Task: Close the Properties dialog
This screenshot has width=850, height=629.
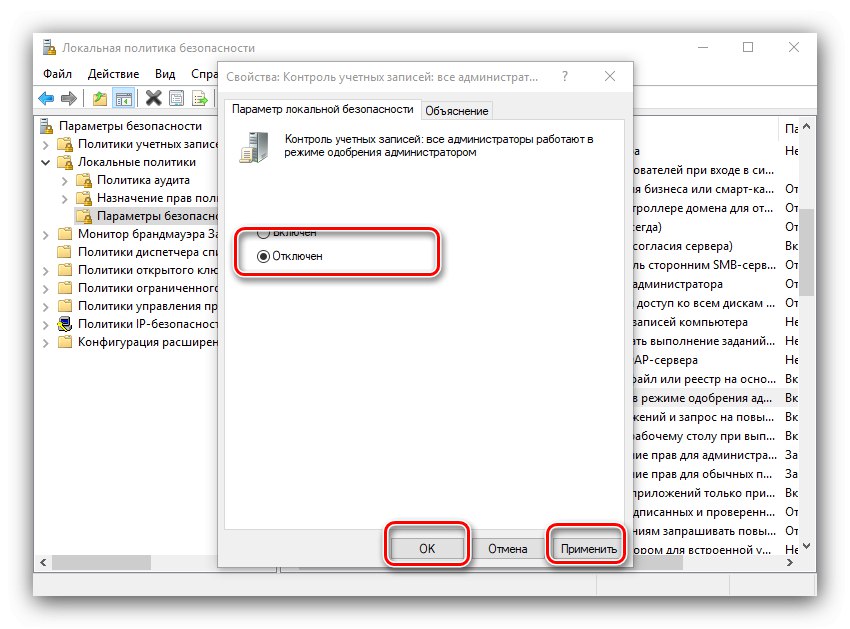Action: coord(610,76)
